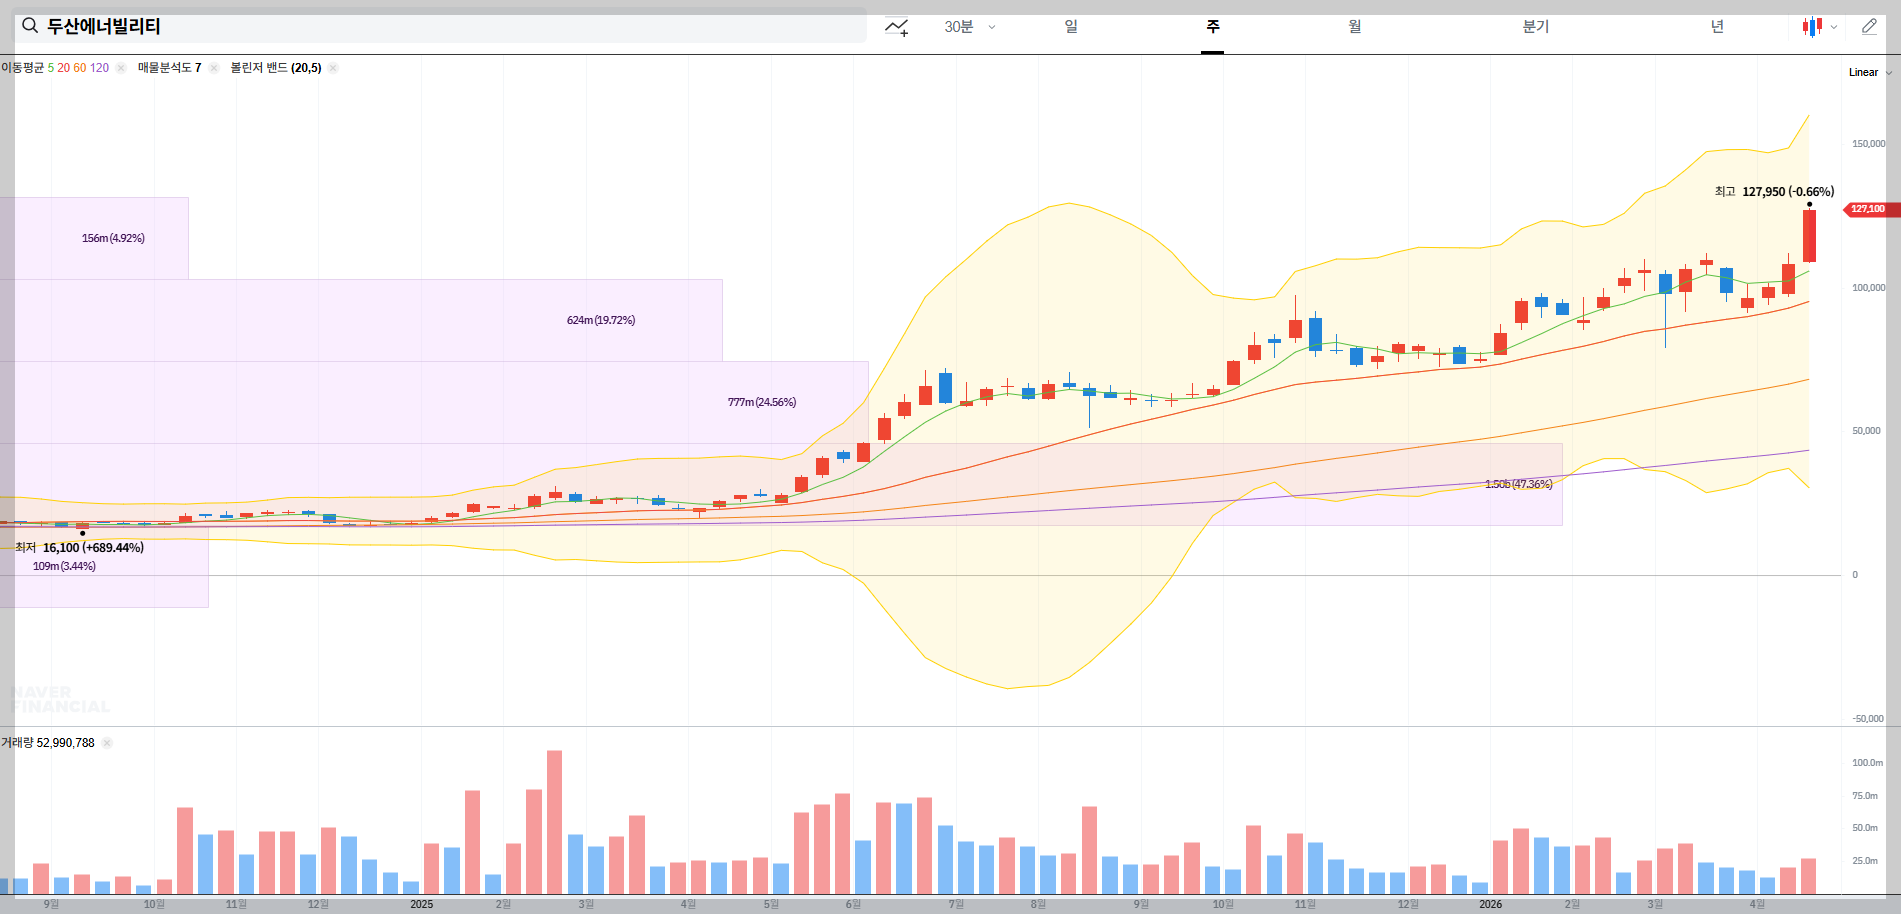
Task: Select the 주 weekly tab
Action: (x=1212, y=27)
